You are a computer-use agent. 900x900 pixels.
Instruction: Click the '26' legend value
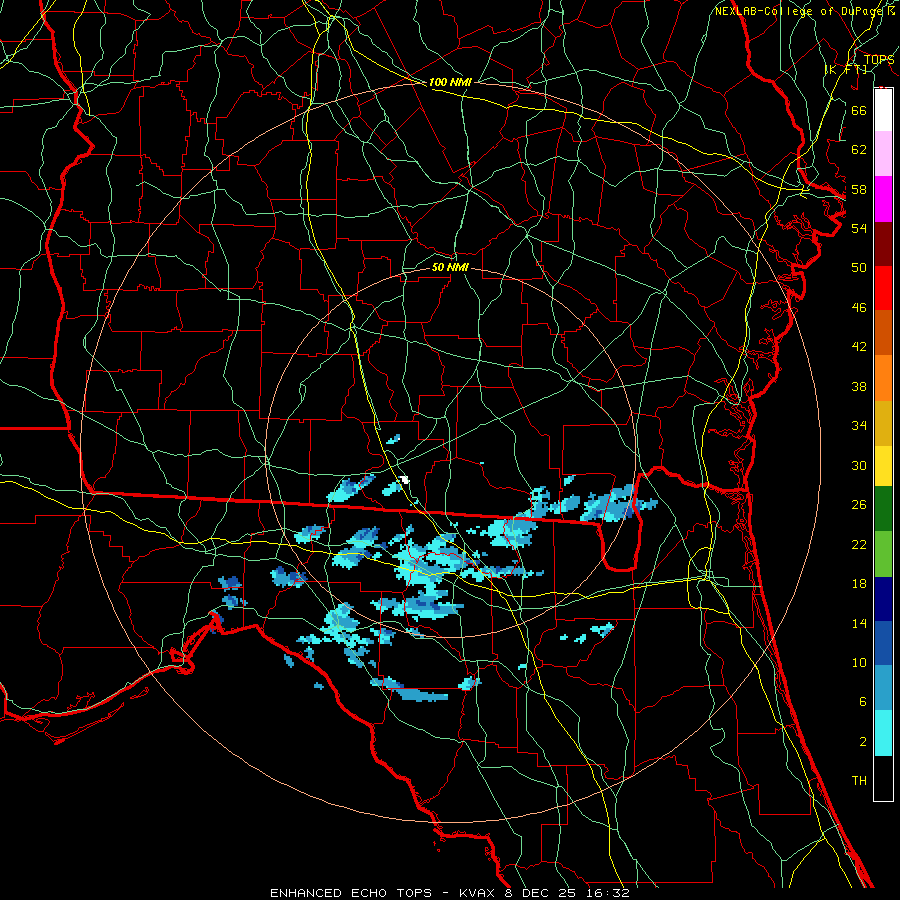click(859, 505)
